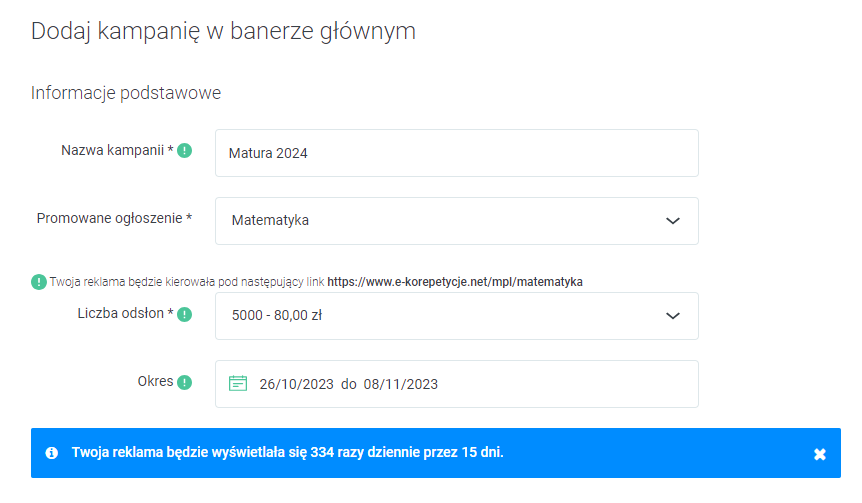Click the 'Okres' label

tap(155, 381)
